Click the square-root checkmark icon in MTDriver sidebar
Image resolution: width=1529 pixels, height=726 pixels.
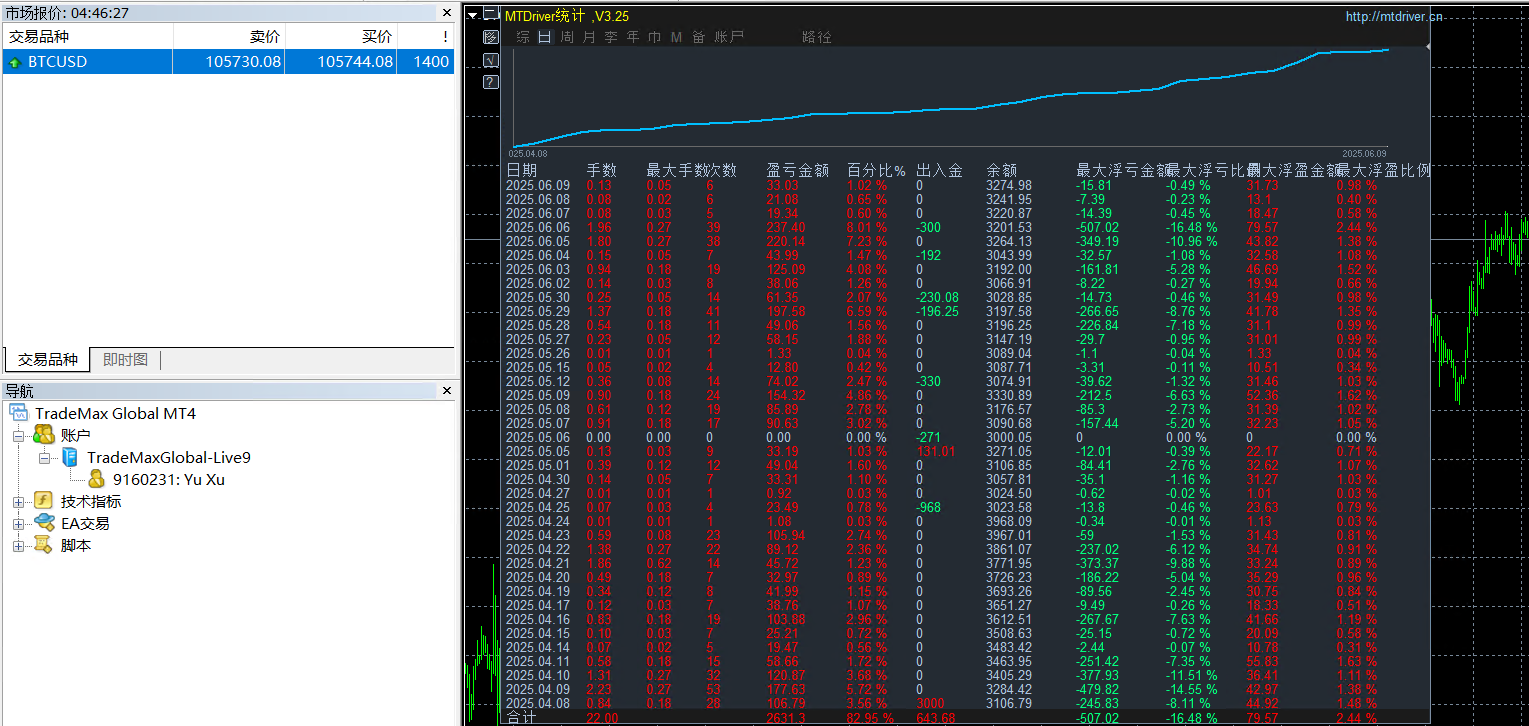point(490,60)
